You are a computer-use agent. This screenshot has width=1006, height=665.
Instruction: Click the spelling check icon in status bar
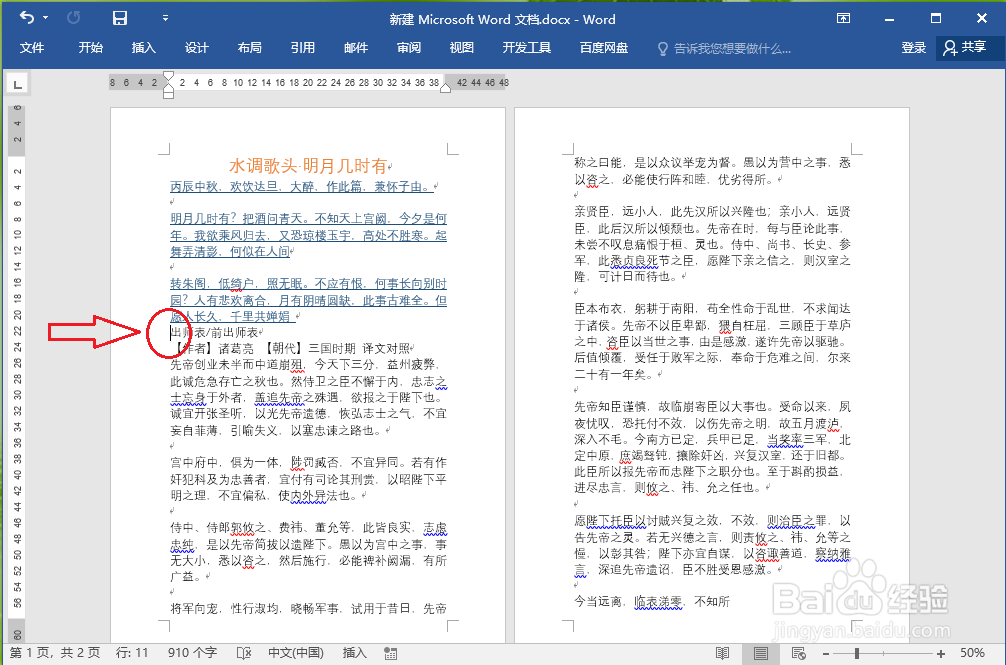(243, 652)
